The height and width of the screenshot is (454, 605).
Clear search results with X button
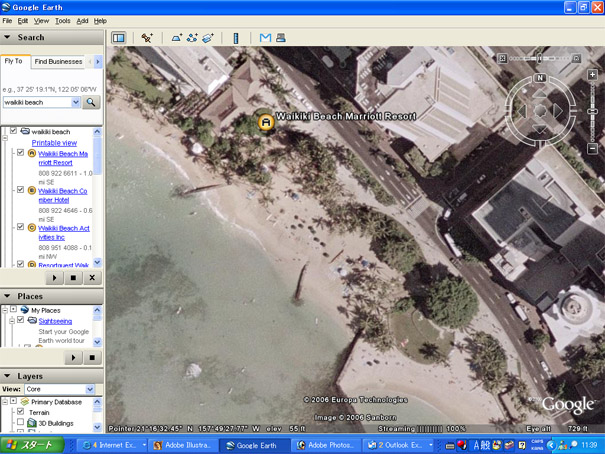[92, 278]
